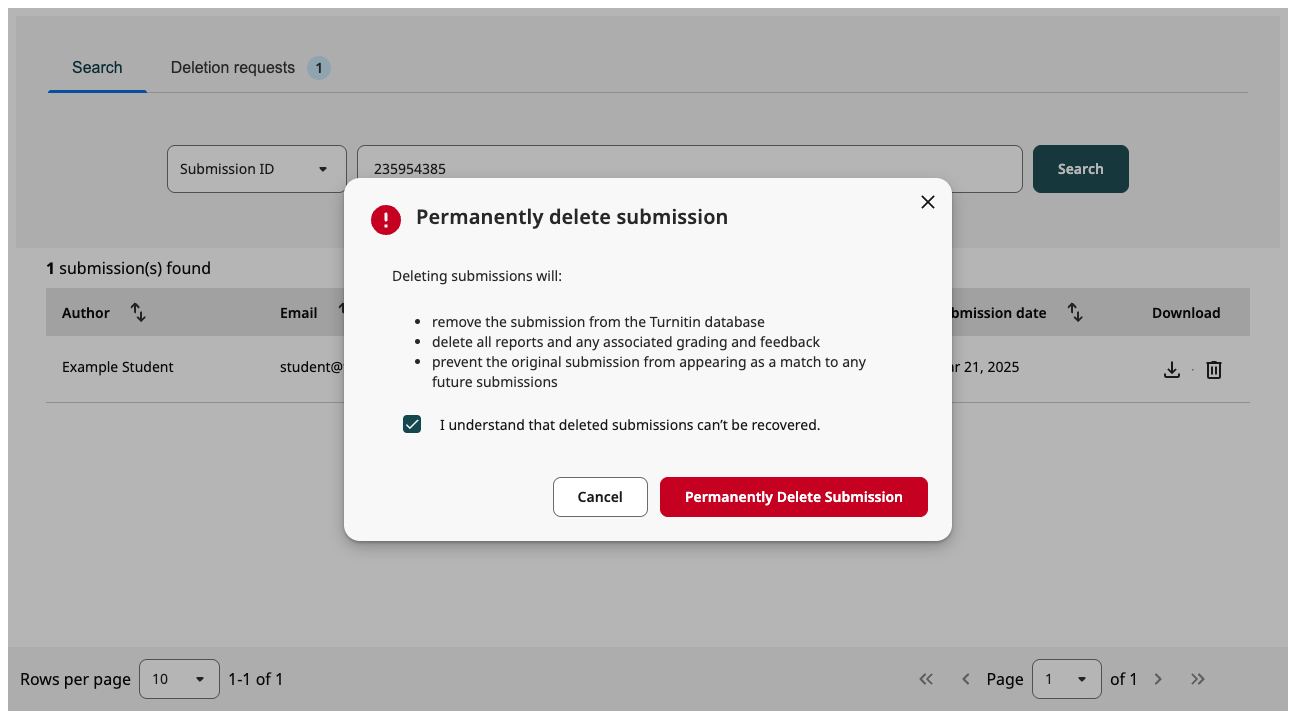This screenshot has width=1293, height=717.
Task: Open the Submission ID search type dropdown
Action: [x=257, y=169]
